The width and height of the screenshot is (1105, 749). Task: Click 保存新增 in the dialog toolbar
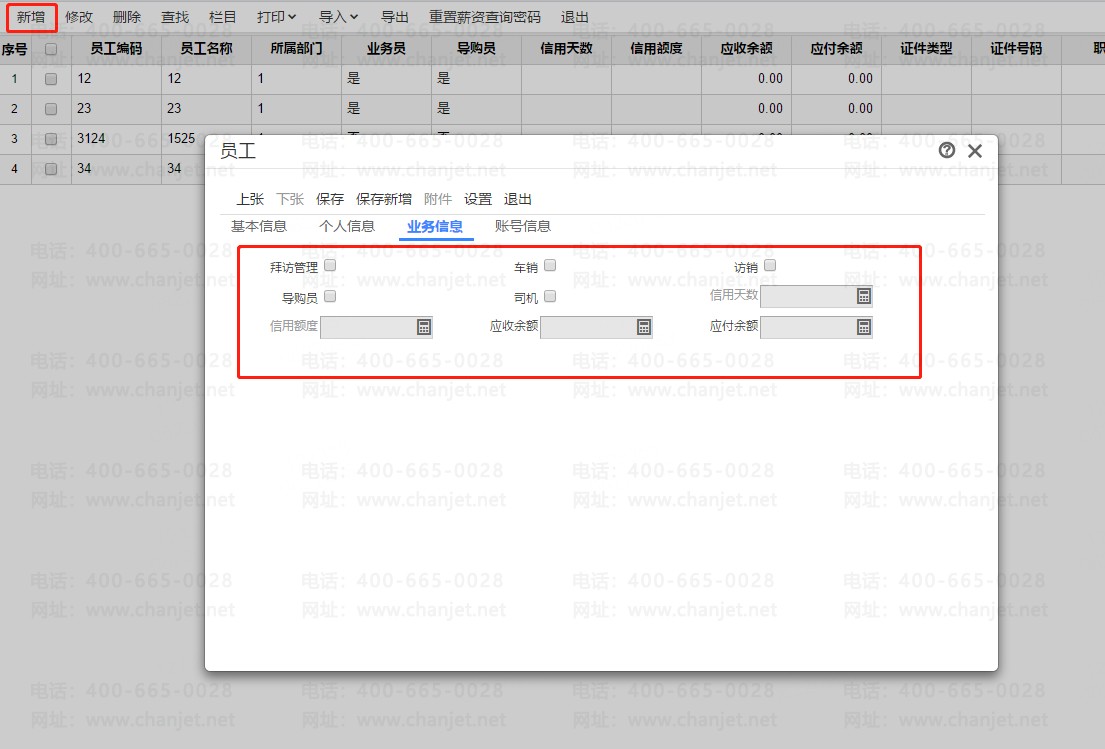(x=384, y=199)
